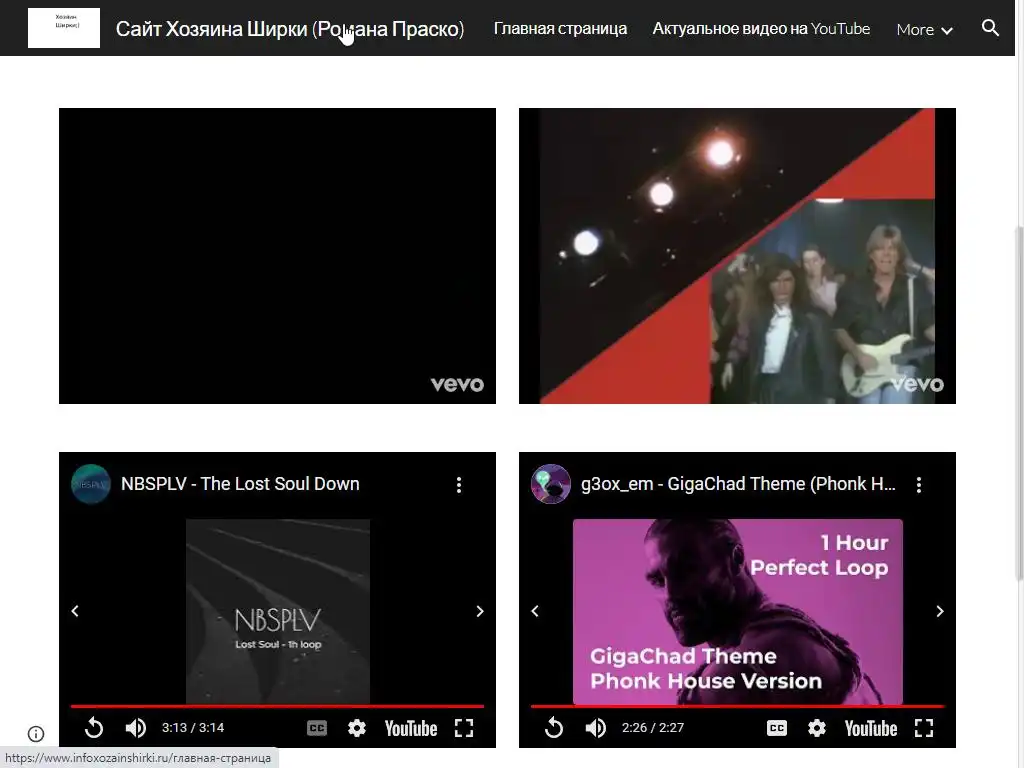Image resolution: width=1024 pixels, height=768 pixels.
Task: Open more options menu on NBSPLV video
Action: tap(459, 485)
